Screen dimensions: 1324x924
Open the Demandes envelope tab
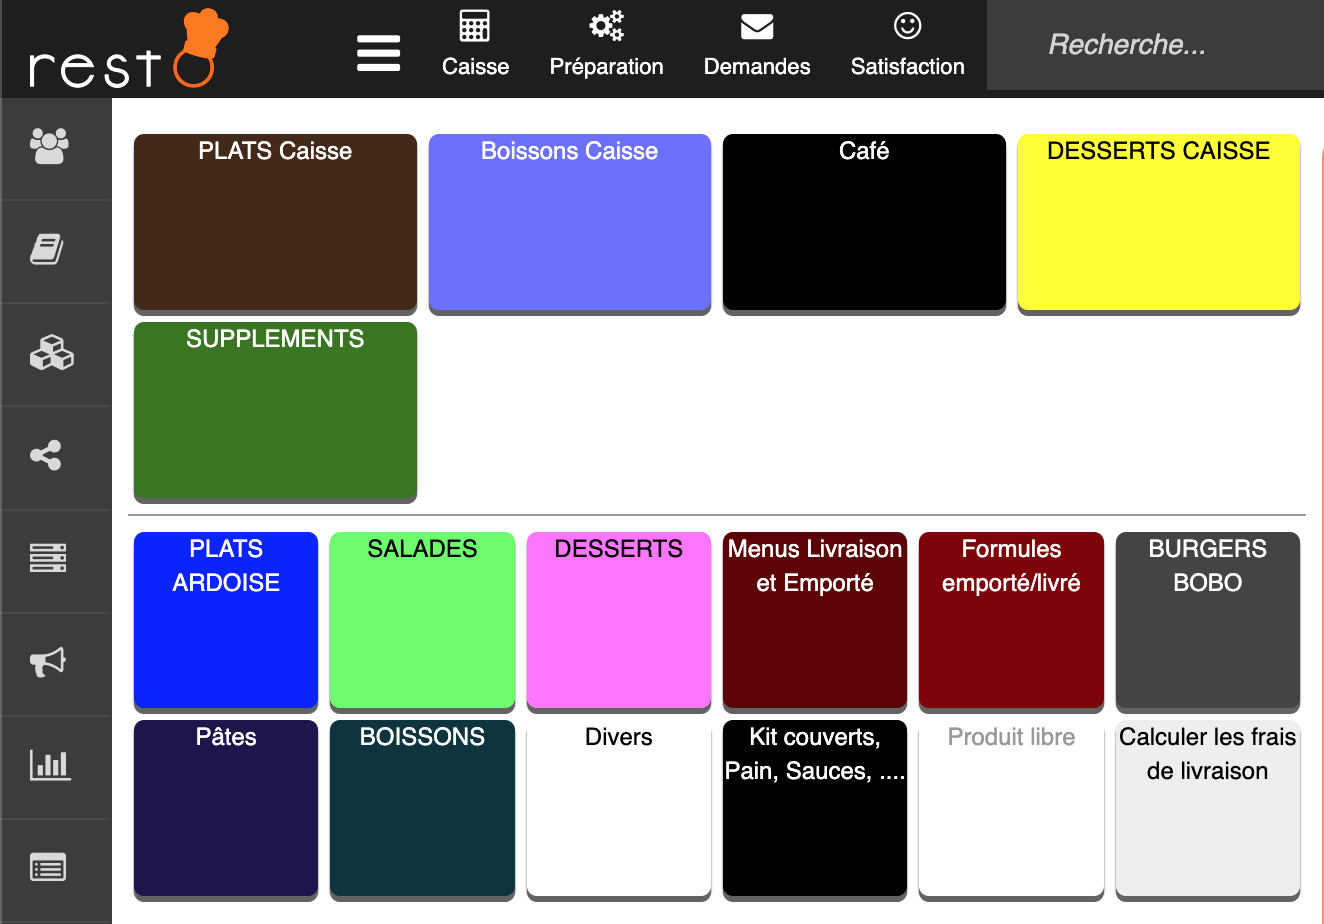point(757,45)
